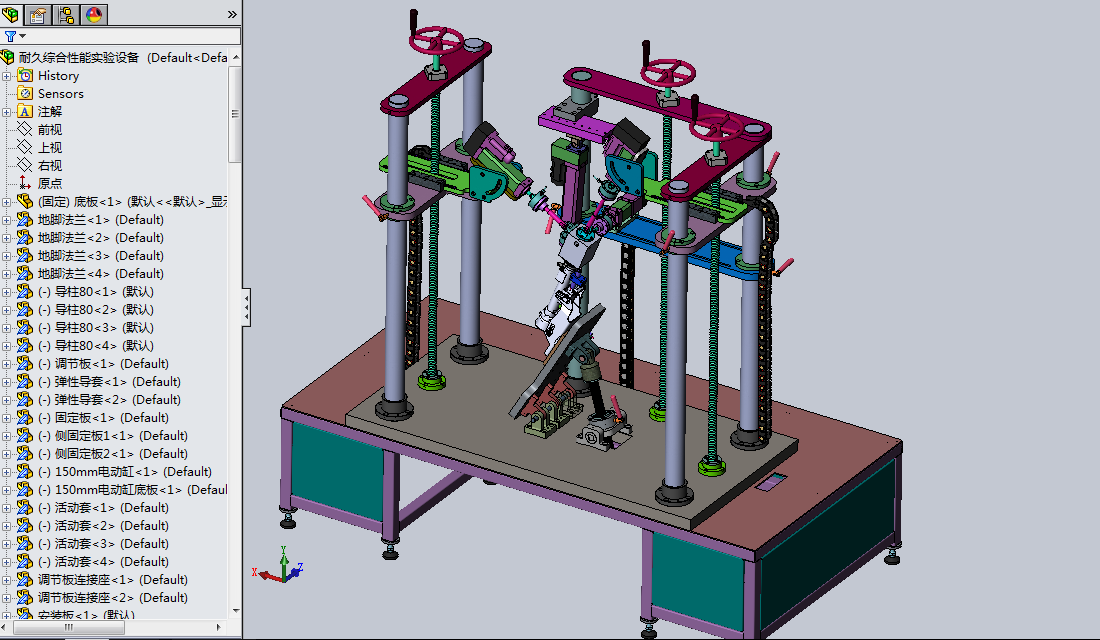Switch to the ConfigurationManager tab
This screenshot has height=640, width=1100.
[x=66, y=14]
